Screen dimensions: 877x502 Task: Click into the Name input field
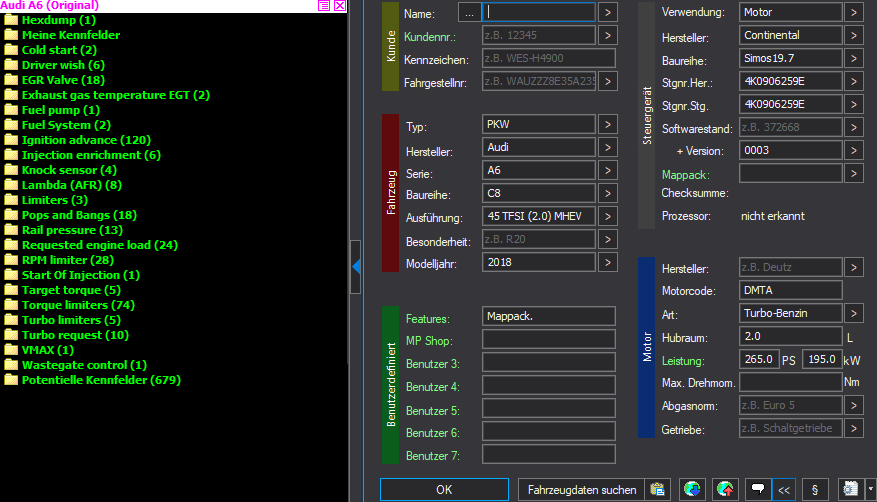[x=539, y=12]
